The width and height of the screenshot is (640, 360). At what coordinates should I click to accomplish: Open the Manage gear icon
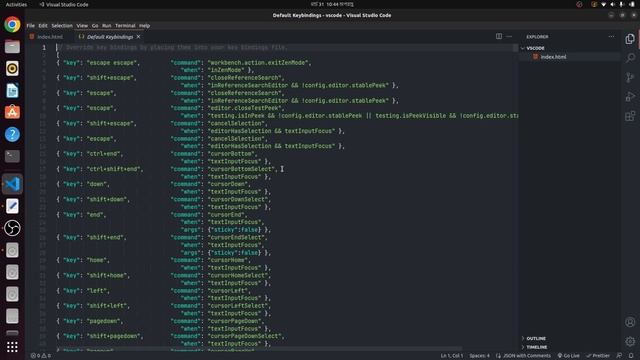coord(630,341)
